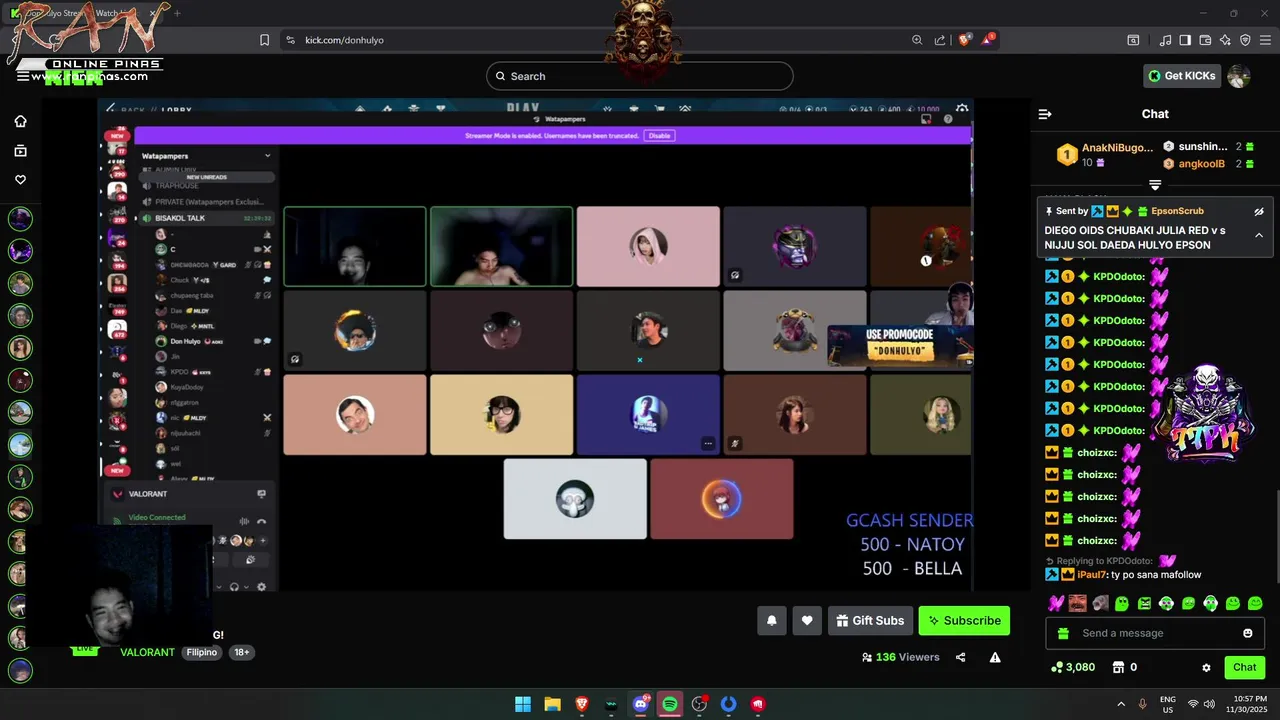Screen dimensions: 1280x720
Task: Click the Kick Search field
Action: (x=640, y=76)
